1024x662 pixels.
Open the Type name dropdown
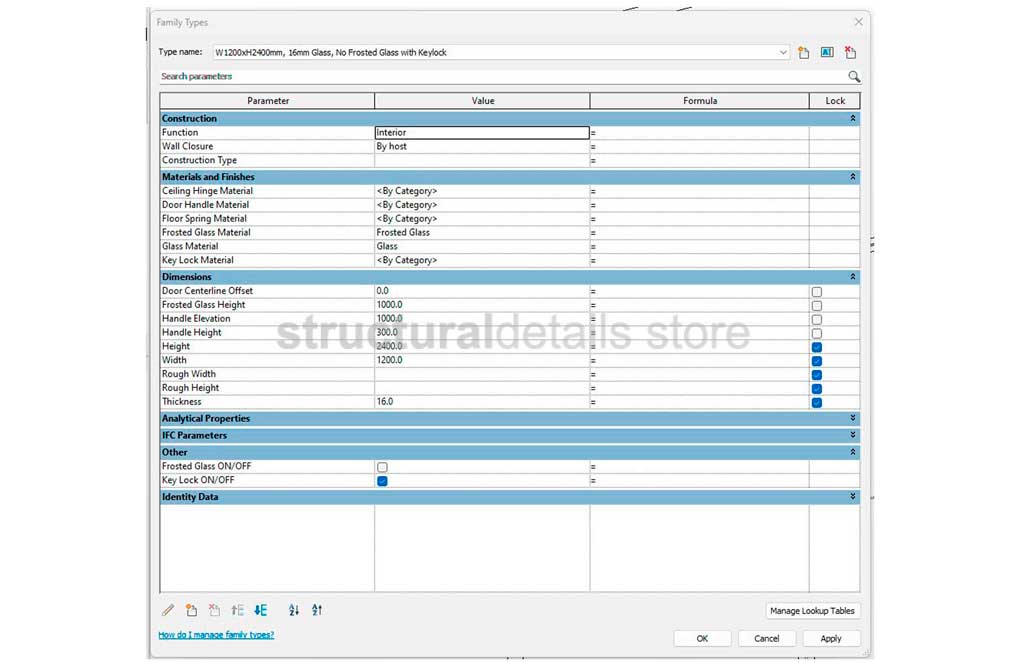783,52
